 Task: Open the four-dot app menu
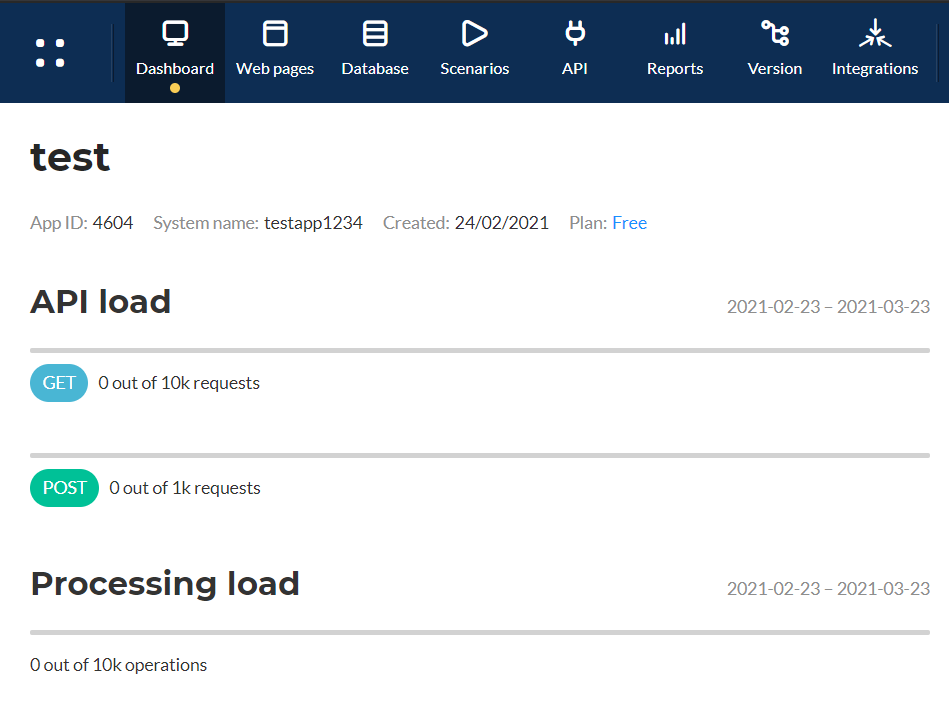pos(50,53)
